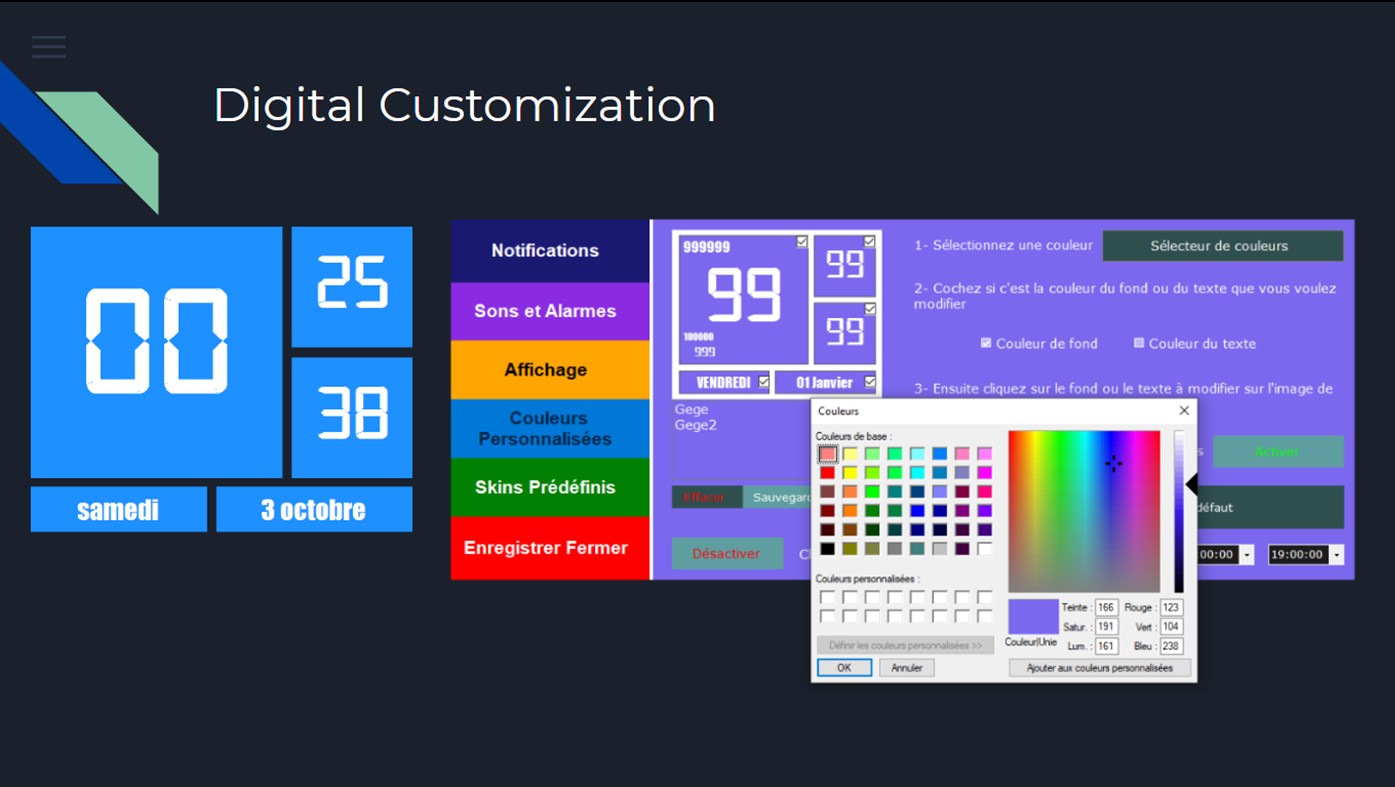Screen dimensions: 1395x787
Task: Open the hamburger menu icon top-left
Action: 48,46
